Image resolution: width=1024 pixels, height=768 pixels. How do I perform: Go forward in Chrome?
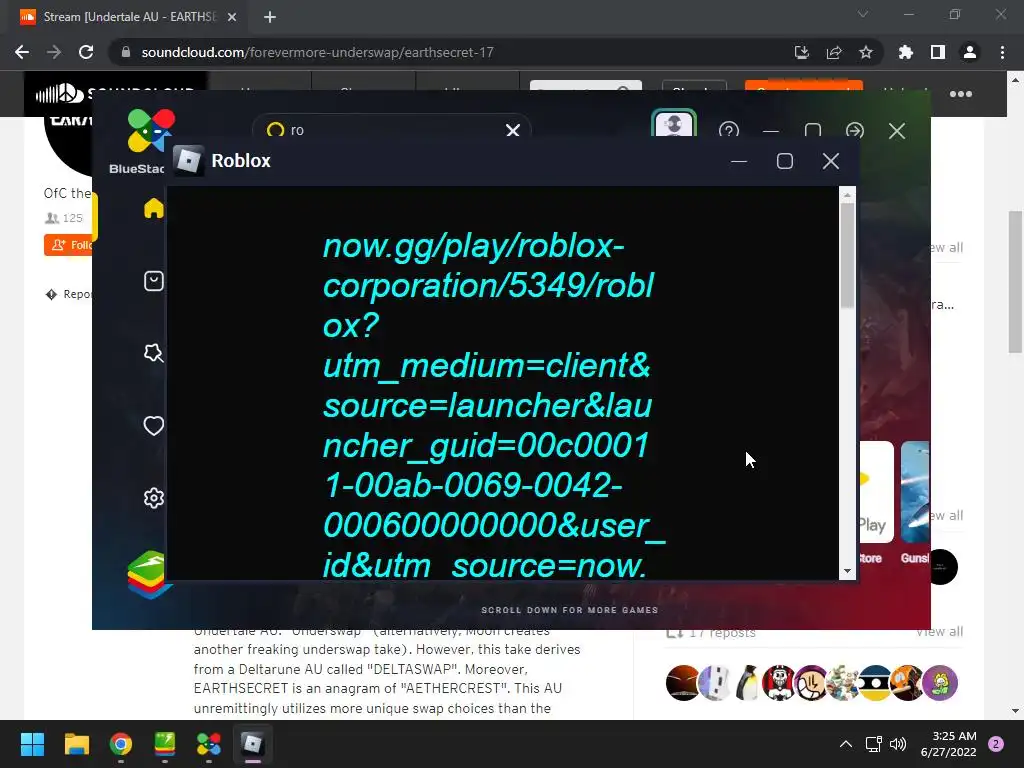tap(54, 52)
